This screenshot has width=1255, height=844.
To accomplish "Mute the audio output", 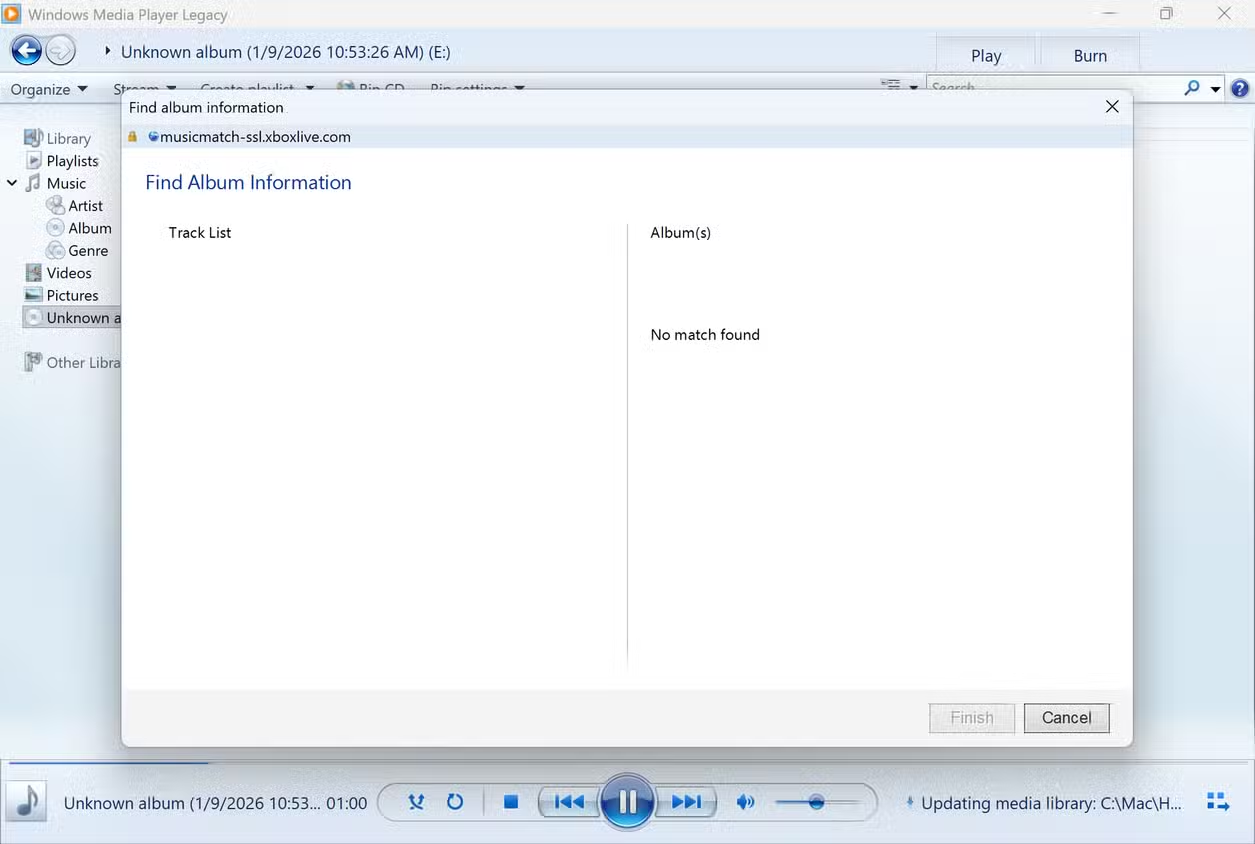I will tap(745, 802).
